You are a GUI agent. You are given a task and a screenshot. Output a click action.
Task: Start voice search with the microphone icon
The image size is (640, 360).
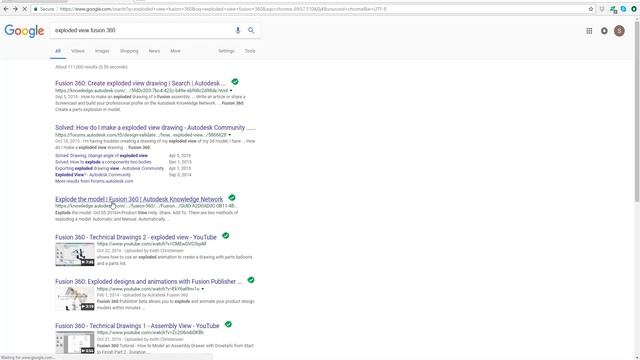[238, 30]
